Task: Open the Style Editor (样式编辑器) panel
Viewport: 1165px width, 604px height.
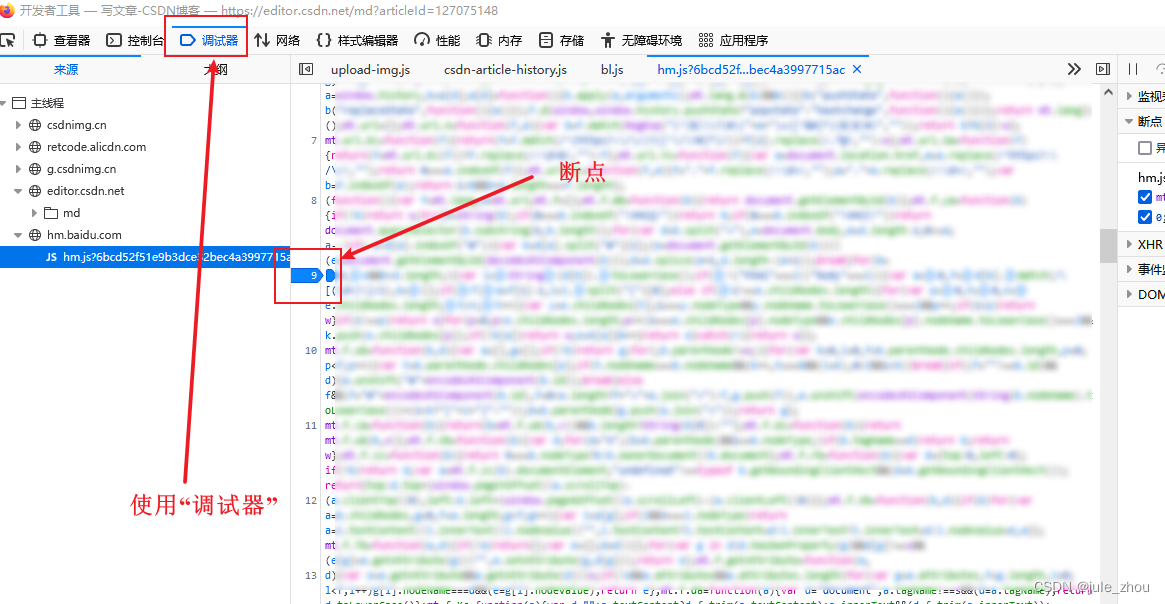Action: tap(357, 40)
